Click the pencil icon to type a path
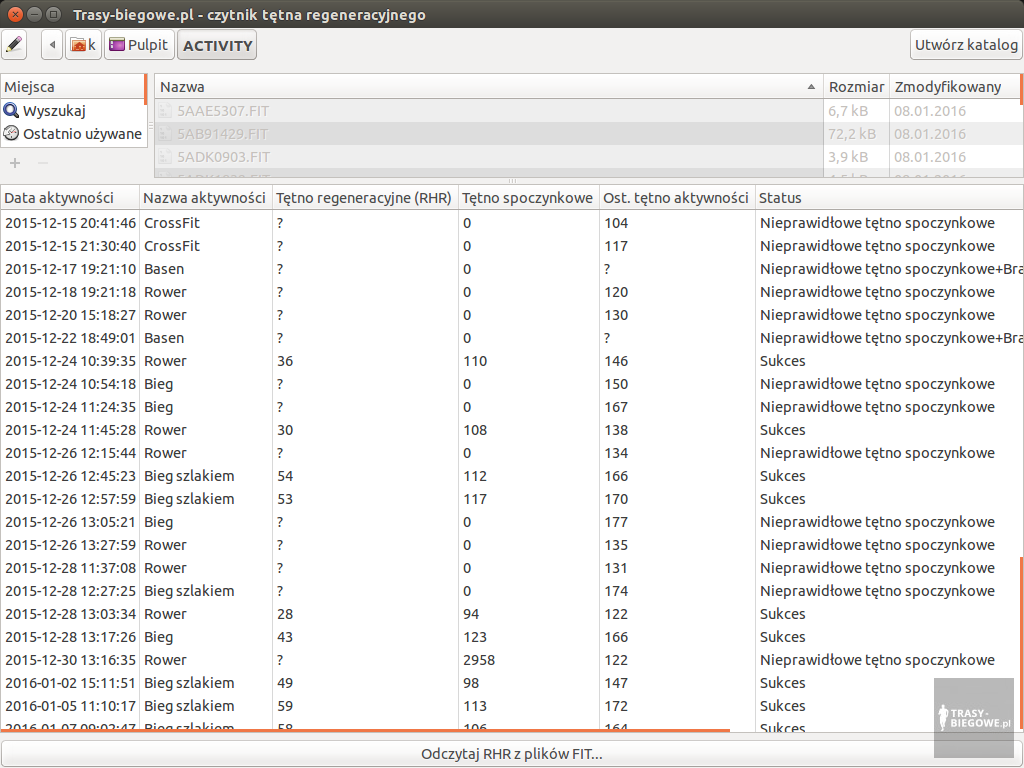This screenshot has width=1024, height=768. tap(15, 45)
